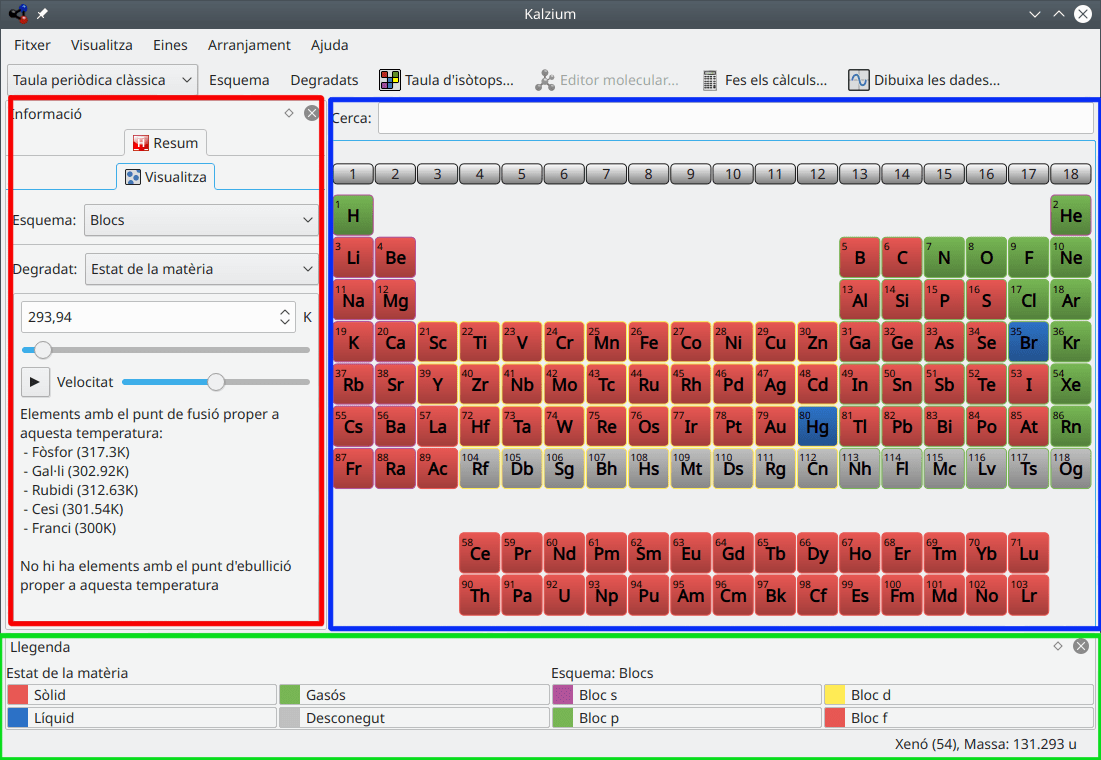Click the Cerca search field
The width and height of the screenshot is (1101, 760).
(x=735, y=118)
